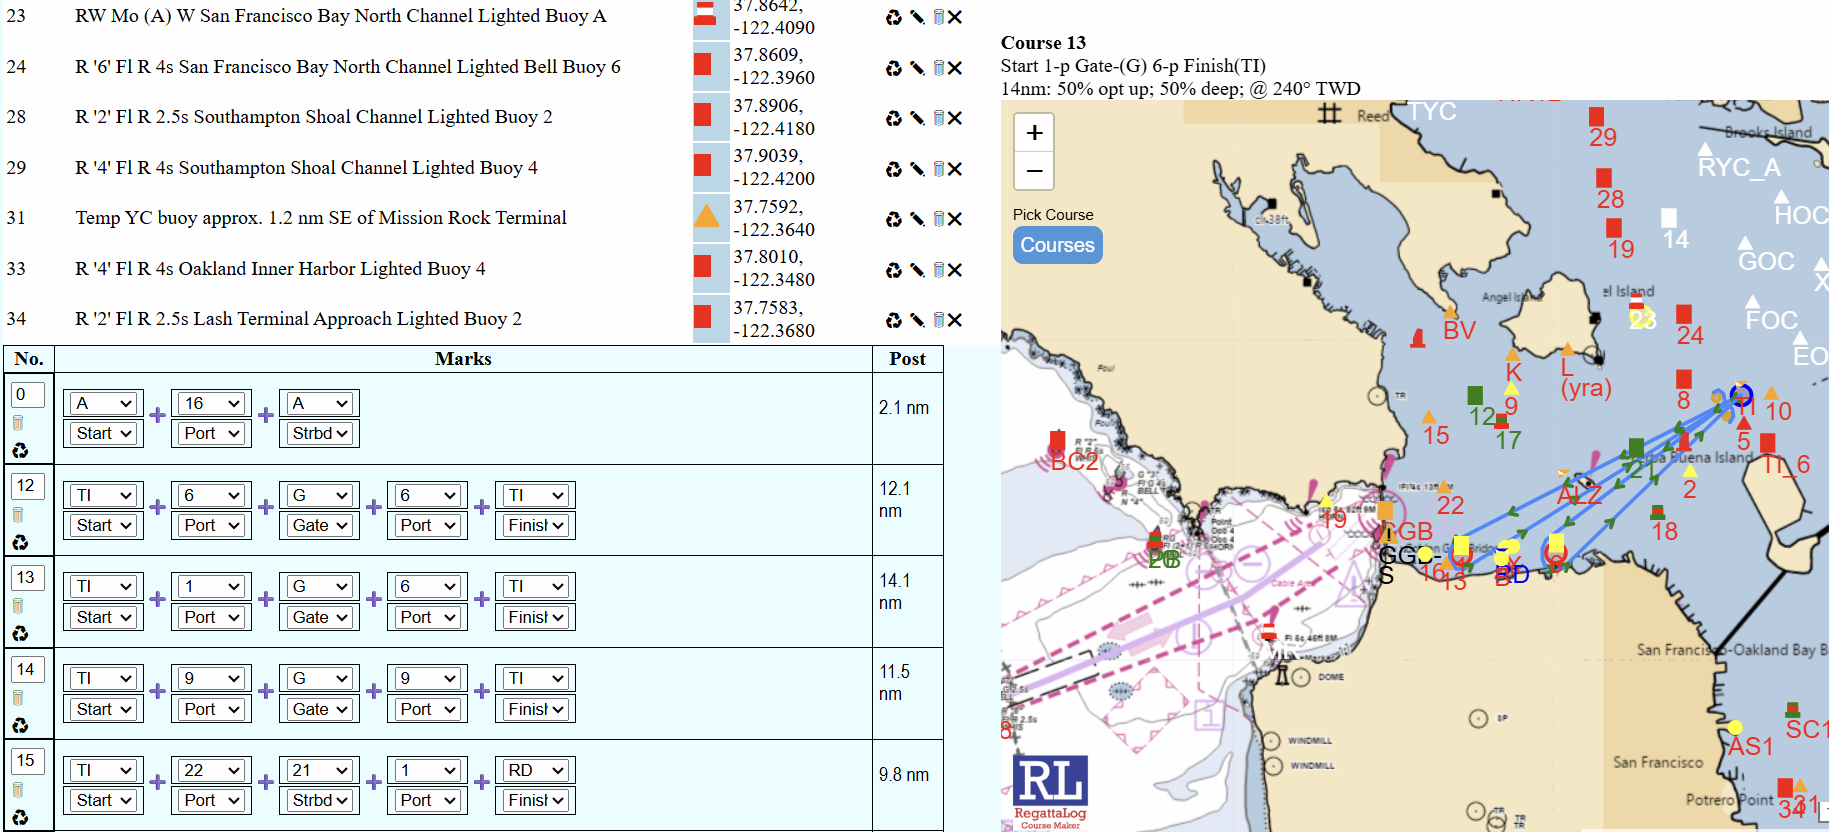The height and width of the screenshot is (832, 1829).
Task: Click the pencil edit icon for mark 23
Action: [916, 17]
